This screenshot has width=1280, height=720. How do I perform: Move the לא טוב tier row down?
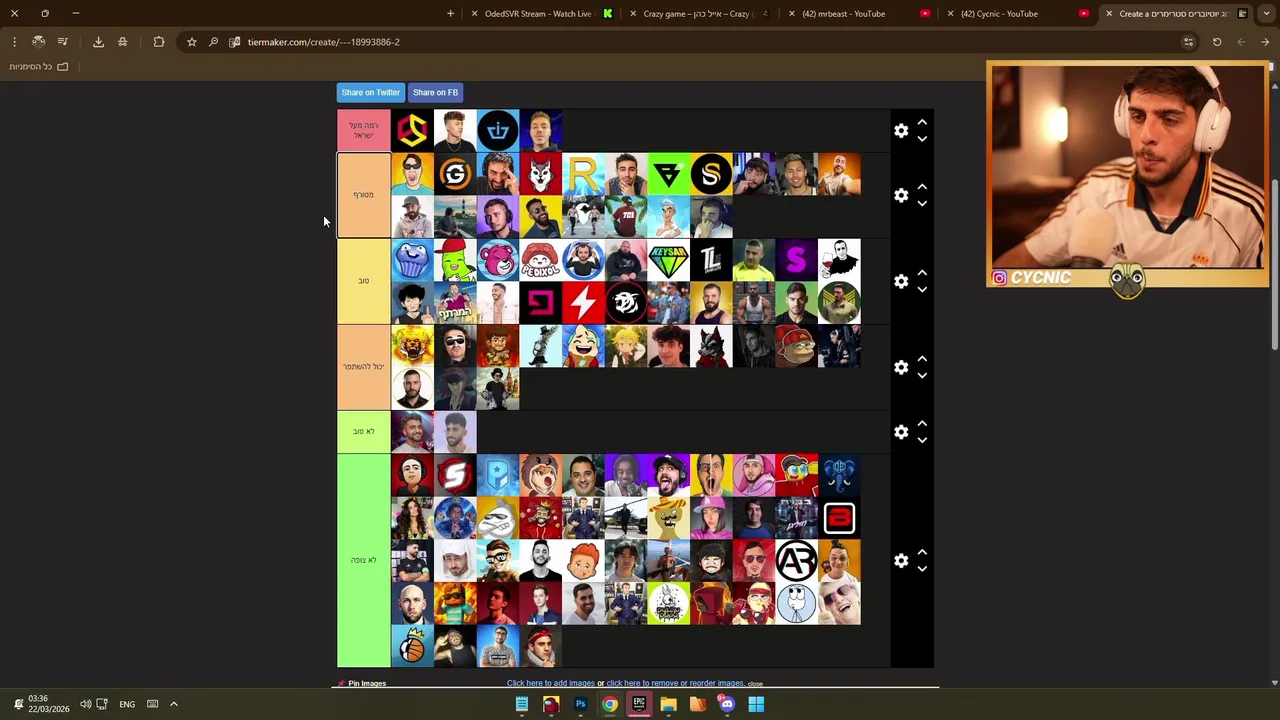pyautogui.click(x=922, y=440)
